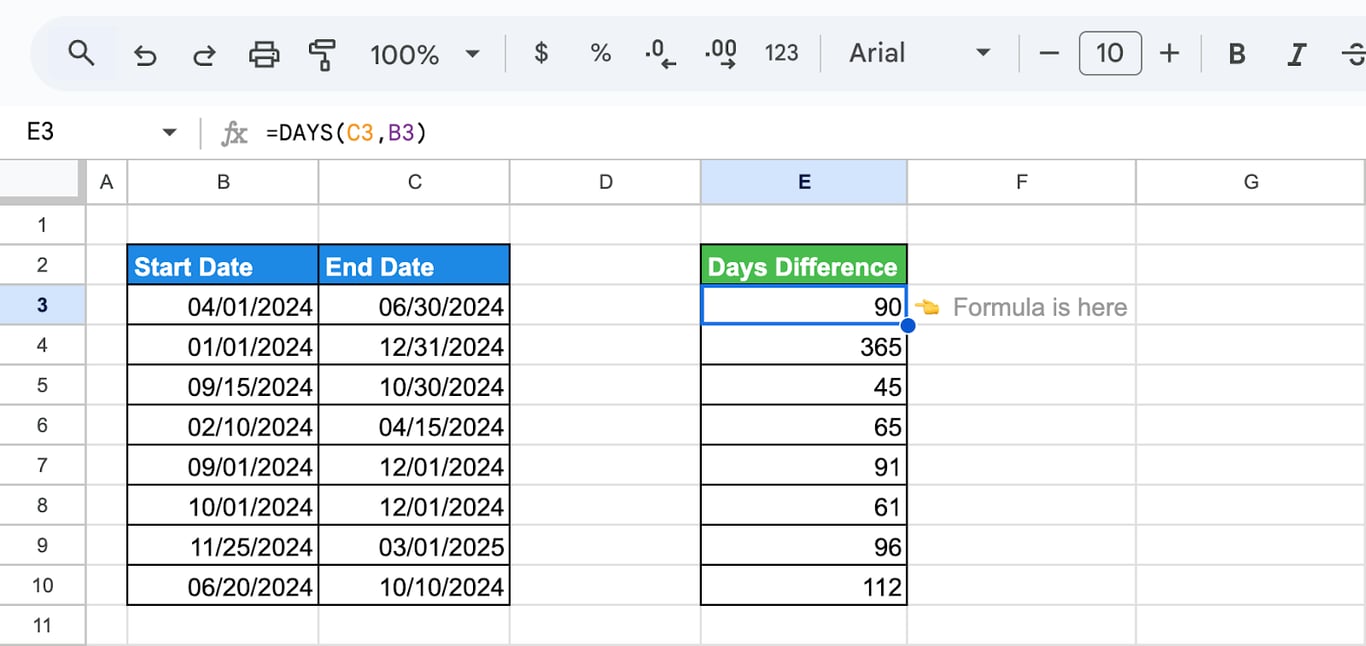Select cell with start date 11/25/2024
This screenshot has height=646, width=1366.
click(223, 546)
